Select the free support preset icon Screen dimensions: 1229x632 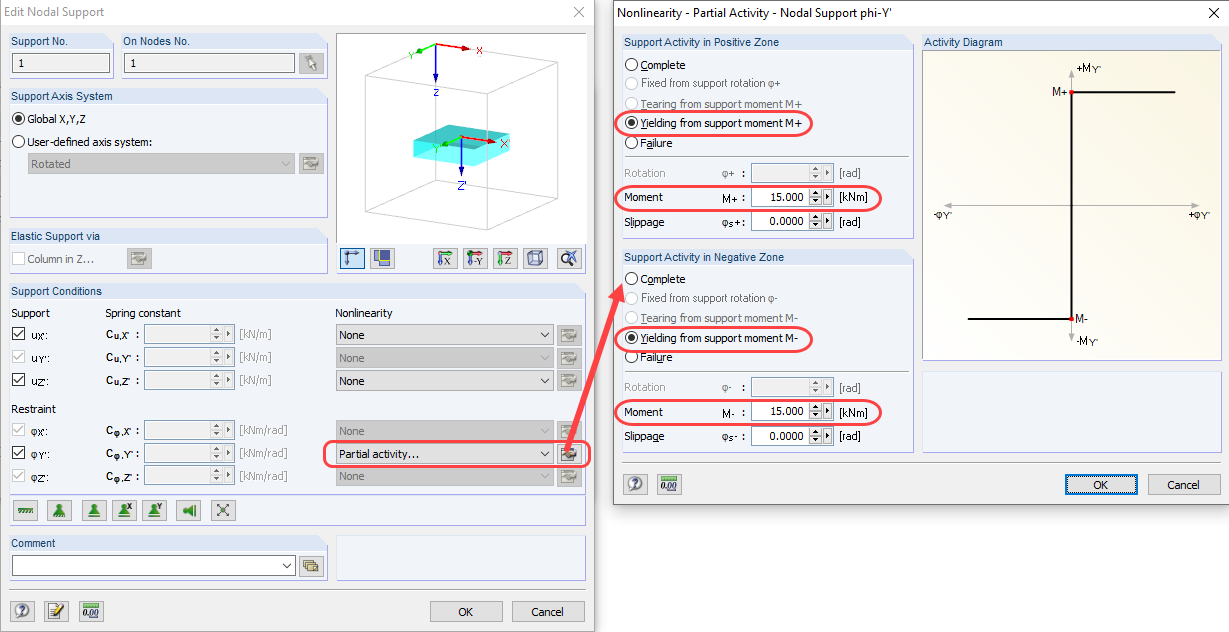point(223,511)
